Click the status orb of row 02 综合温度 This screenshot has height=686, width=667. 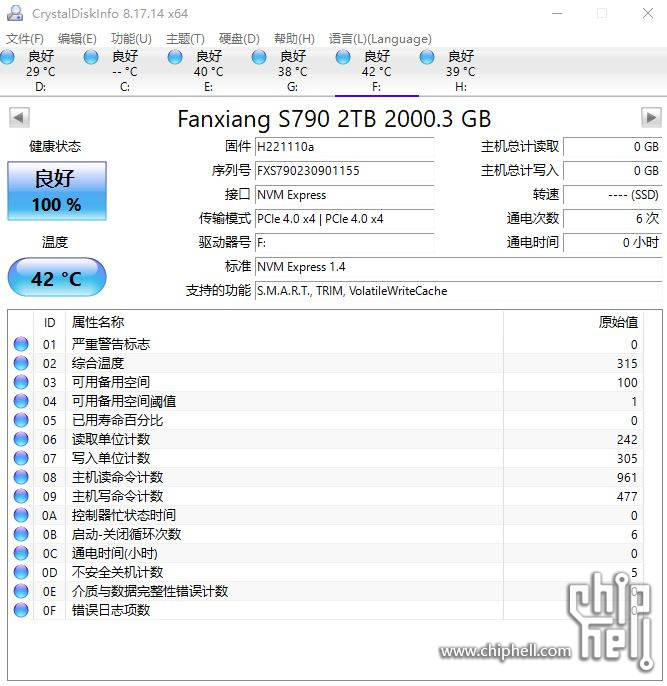pos(21,363)
